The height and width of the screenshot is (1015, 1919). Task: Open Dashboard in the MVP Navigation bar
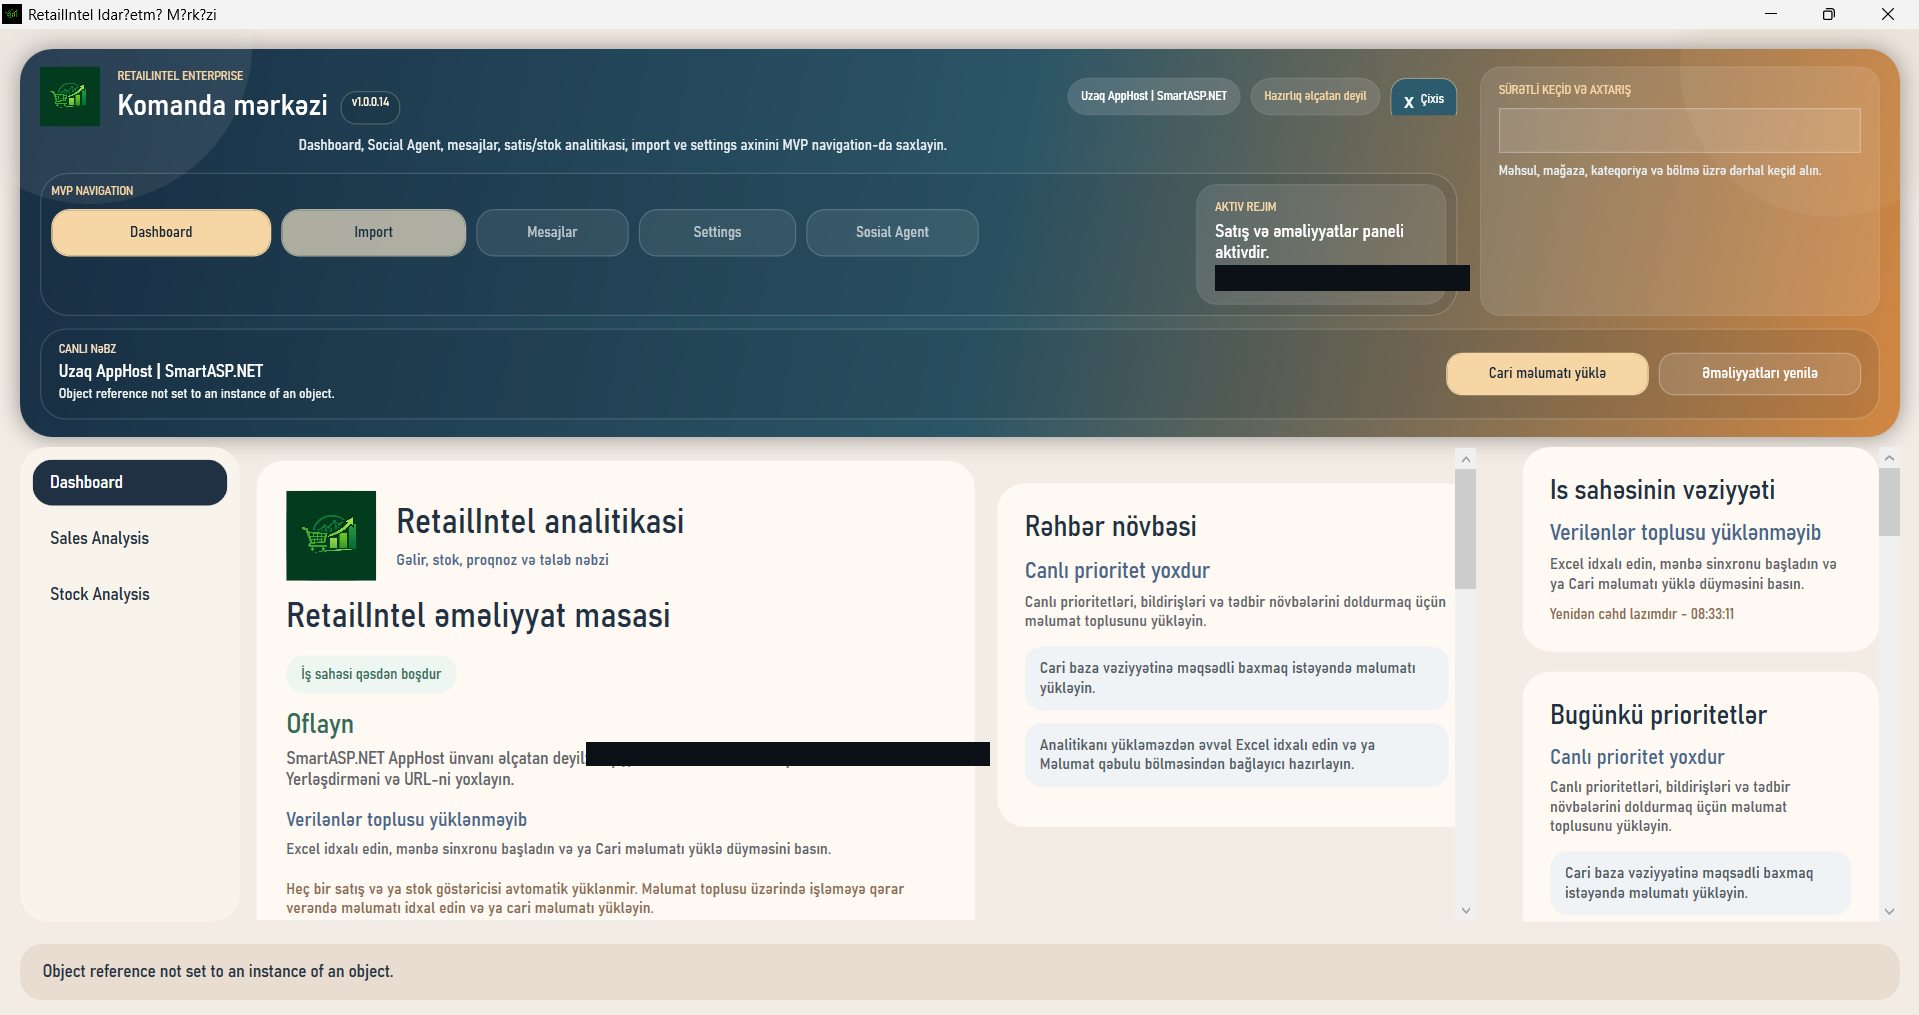click(161, 232)
